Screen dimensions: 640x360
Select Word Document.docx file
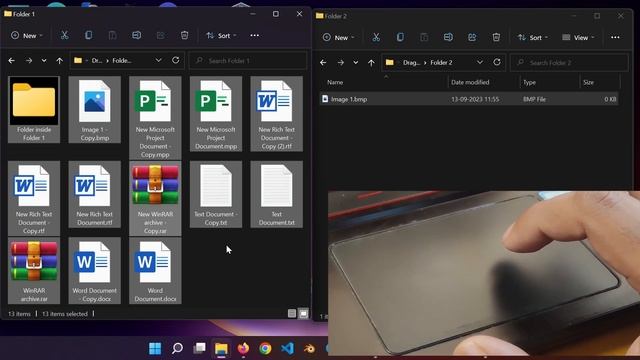coord(155,271)
